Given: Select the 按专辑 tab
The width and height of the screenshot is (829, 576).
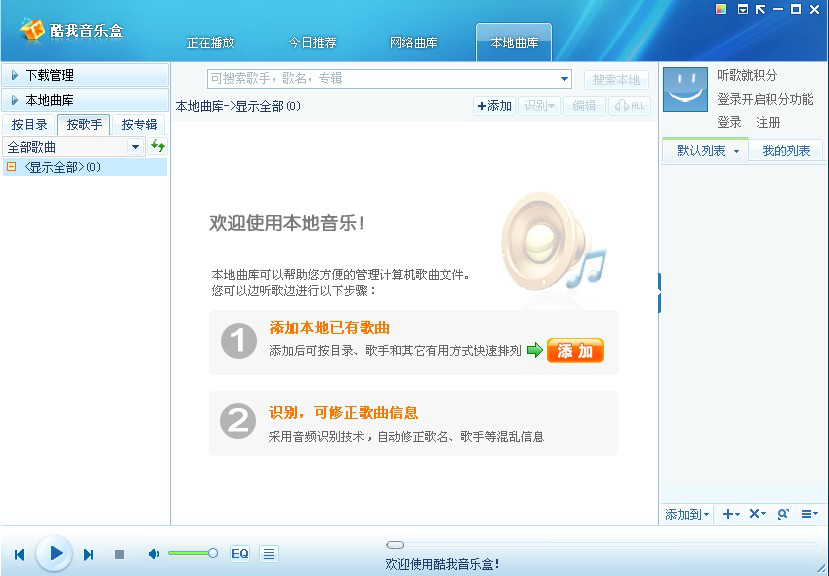Looking at the screenshot, I should click(139, 125).
